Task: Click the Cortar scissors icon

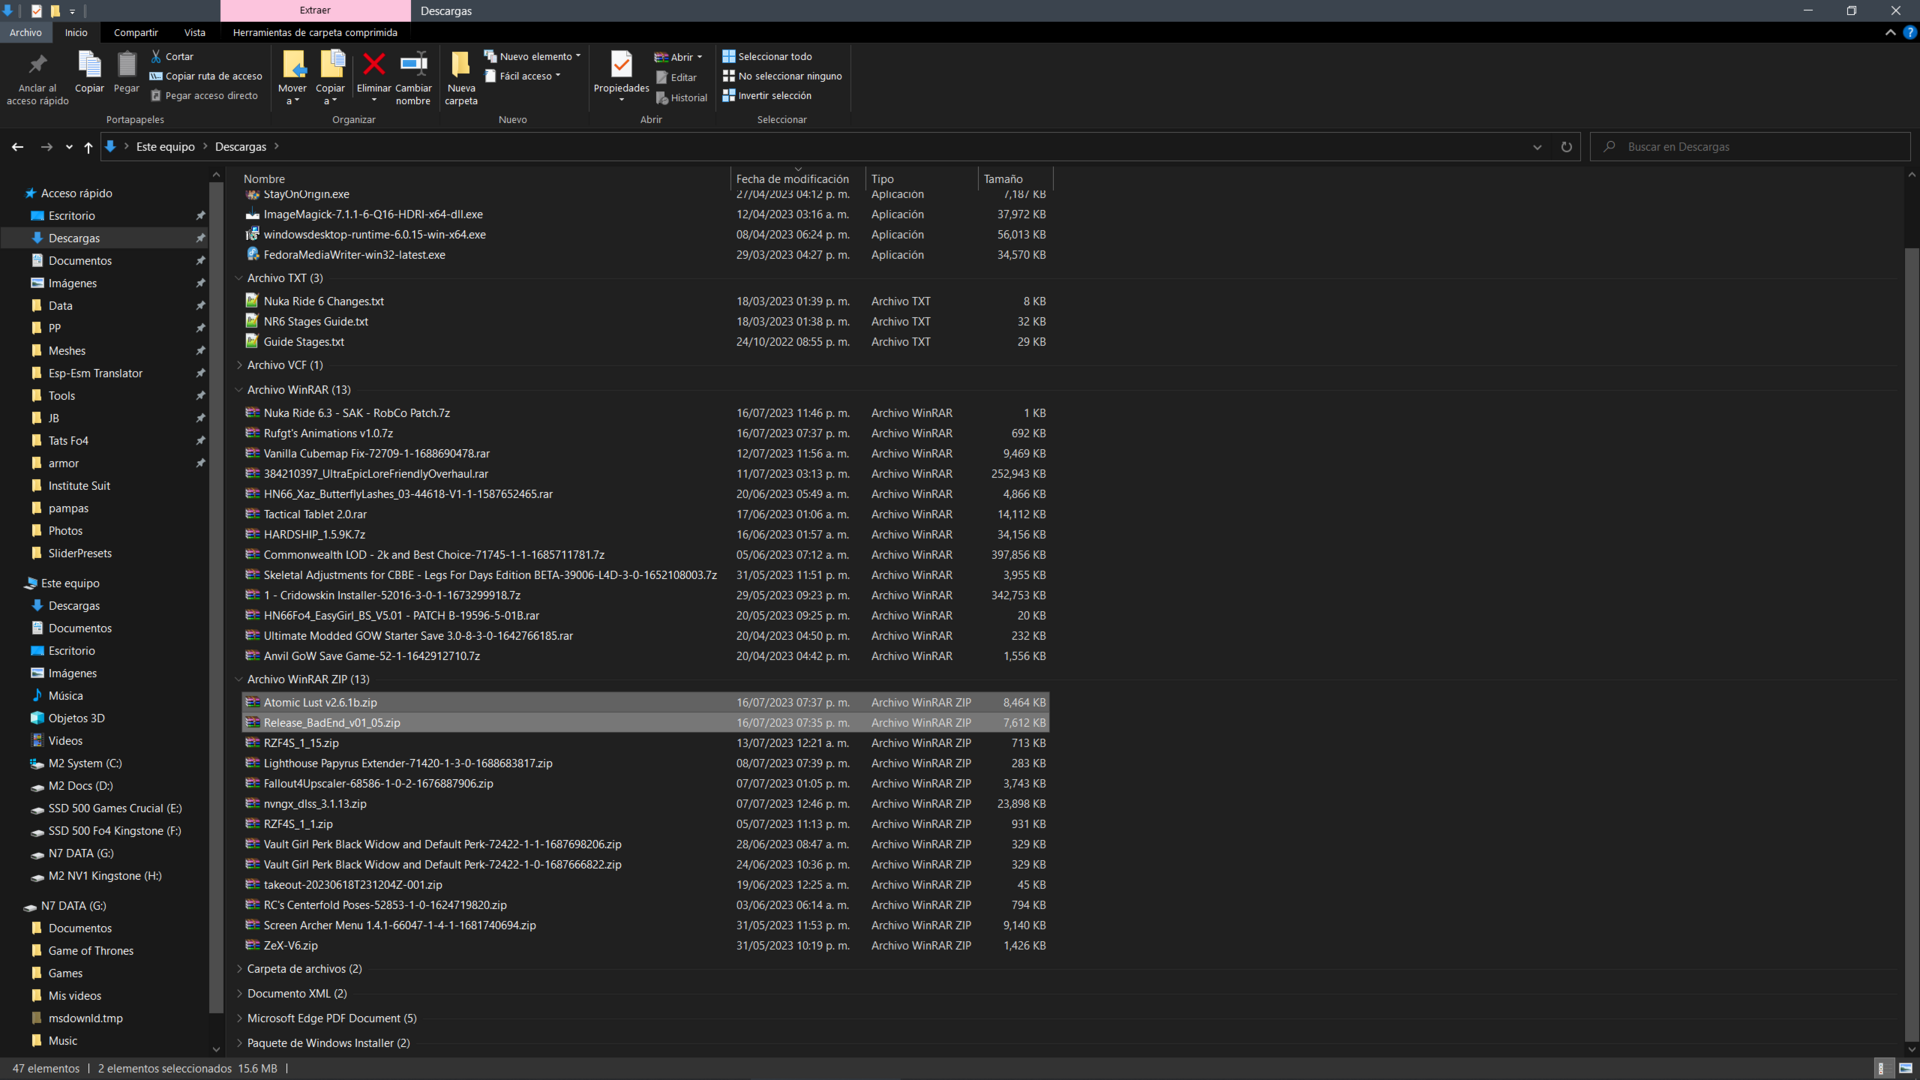Action: 156,57
